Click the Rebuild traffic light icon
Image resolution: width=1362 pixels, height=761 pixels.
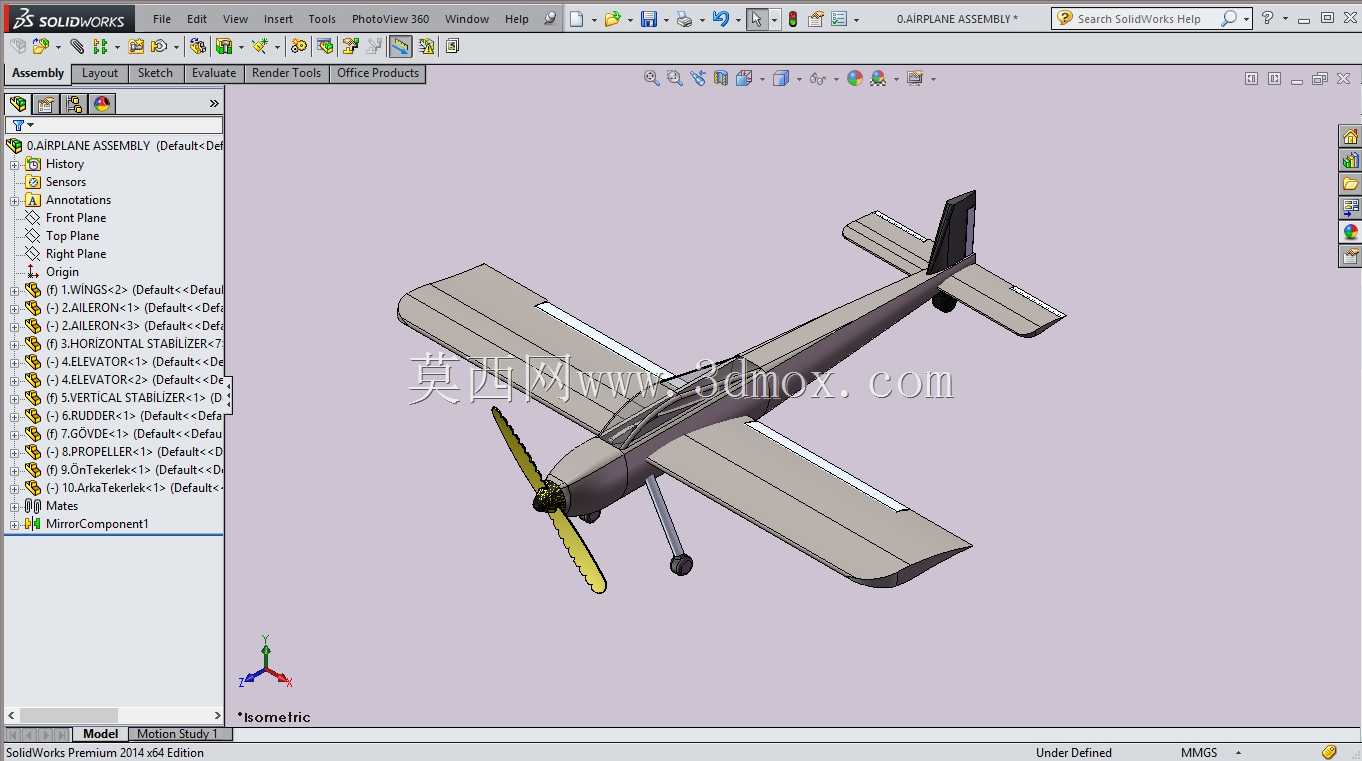(792, 19)
